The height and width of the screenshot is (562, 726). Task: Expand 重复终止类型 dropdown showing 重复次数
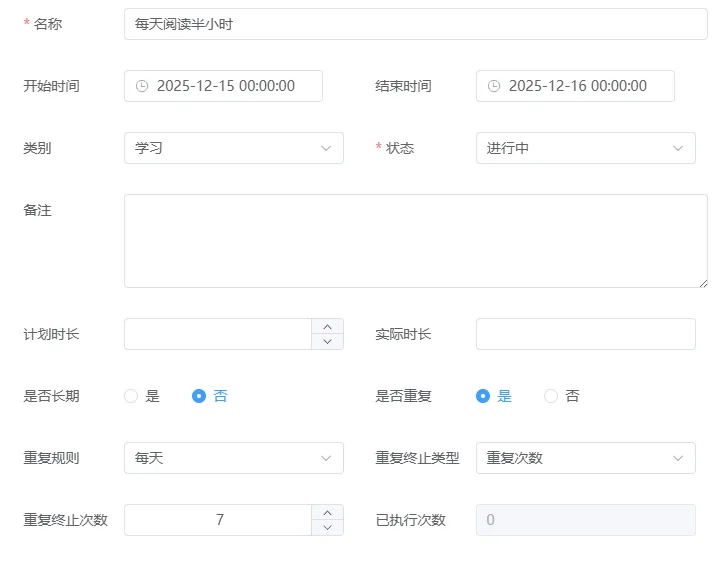(x=585, y=458)
